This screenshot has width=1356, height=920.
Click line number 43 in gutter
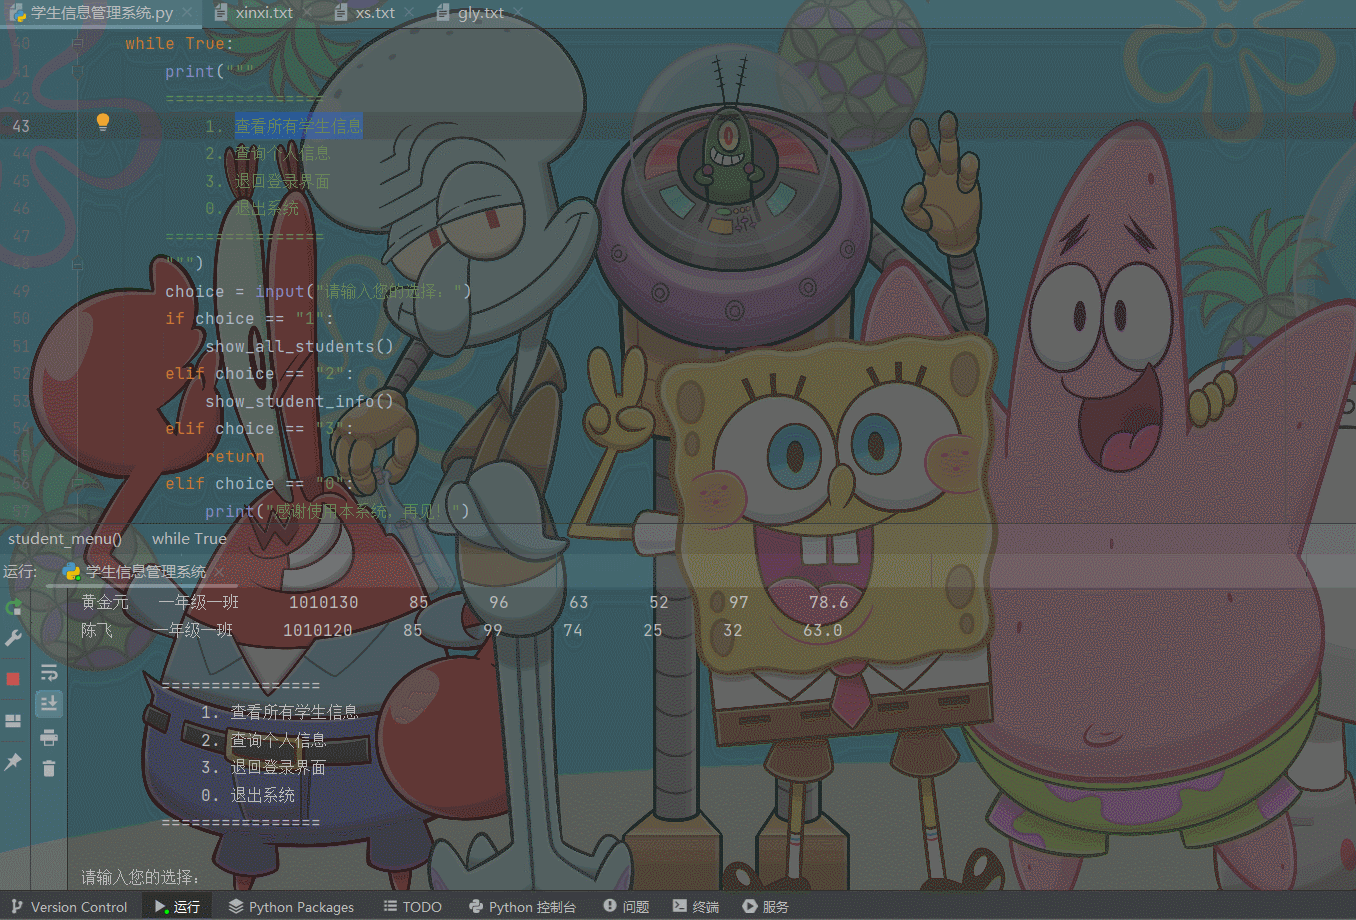(21, 126)
